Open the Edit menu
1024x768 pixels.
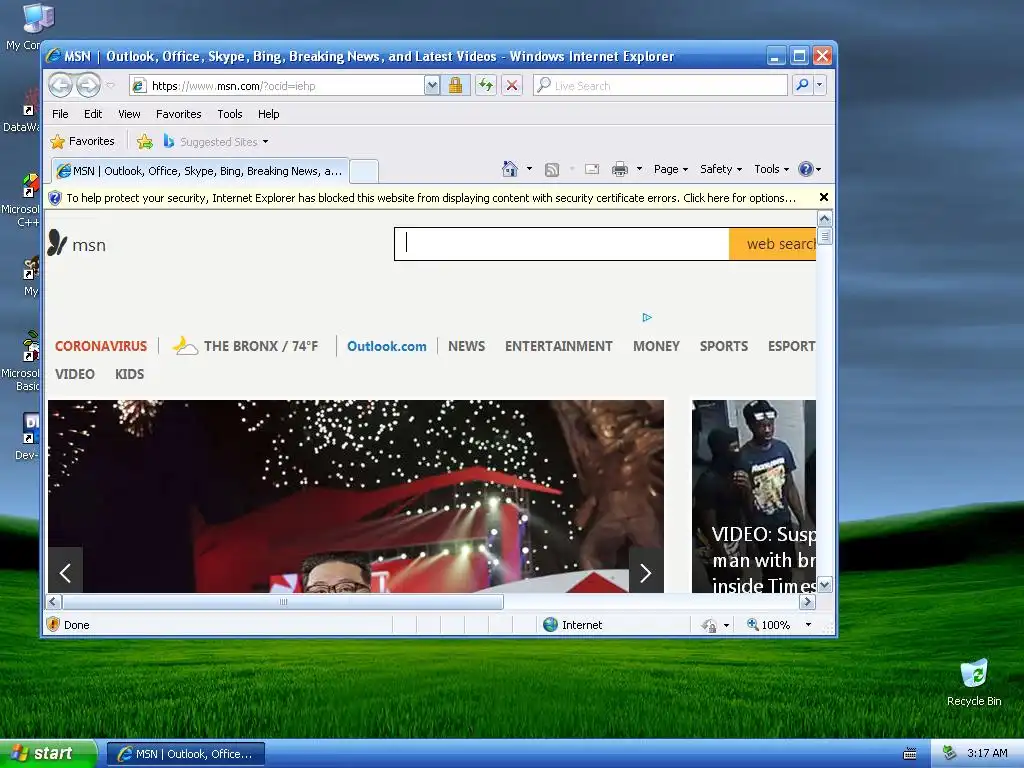tap(93, 114)
